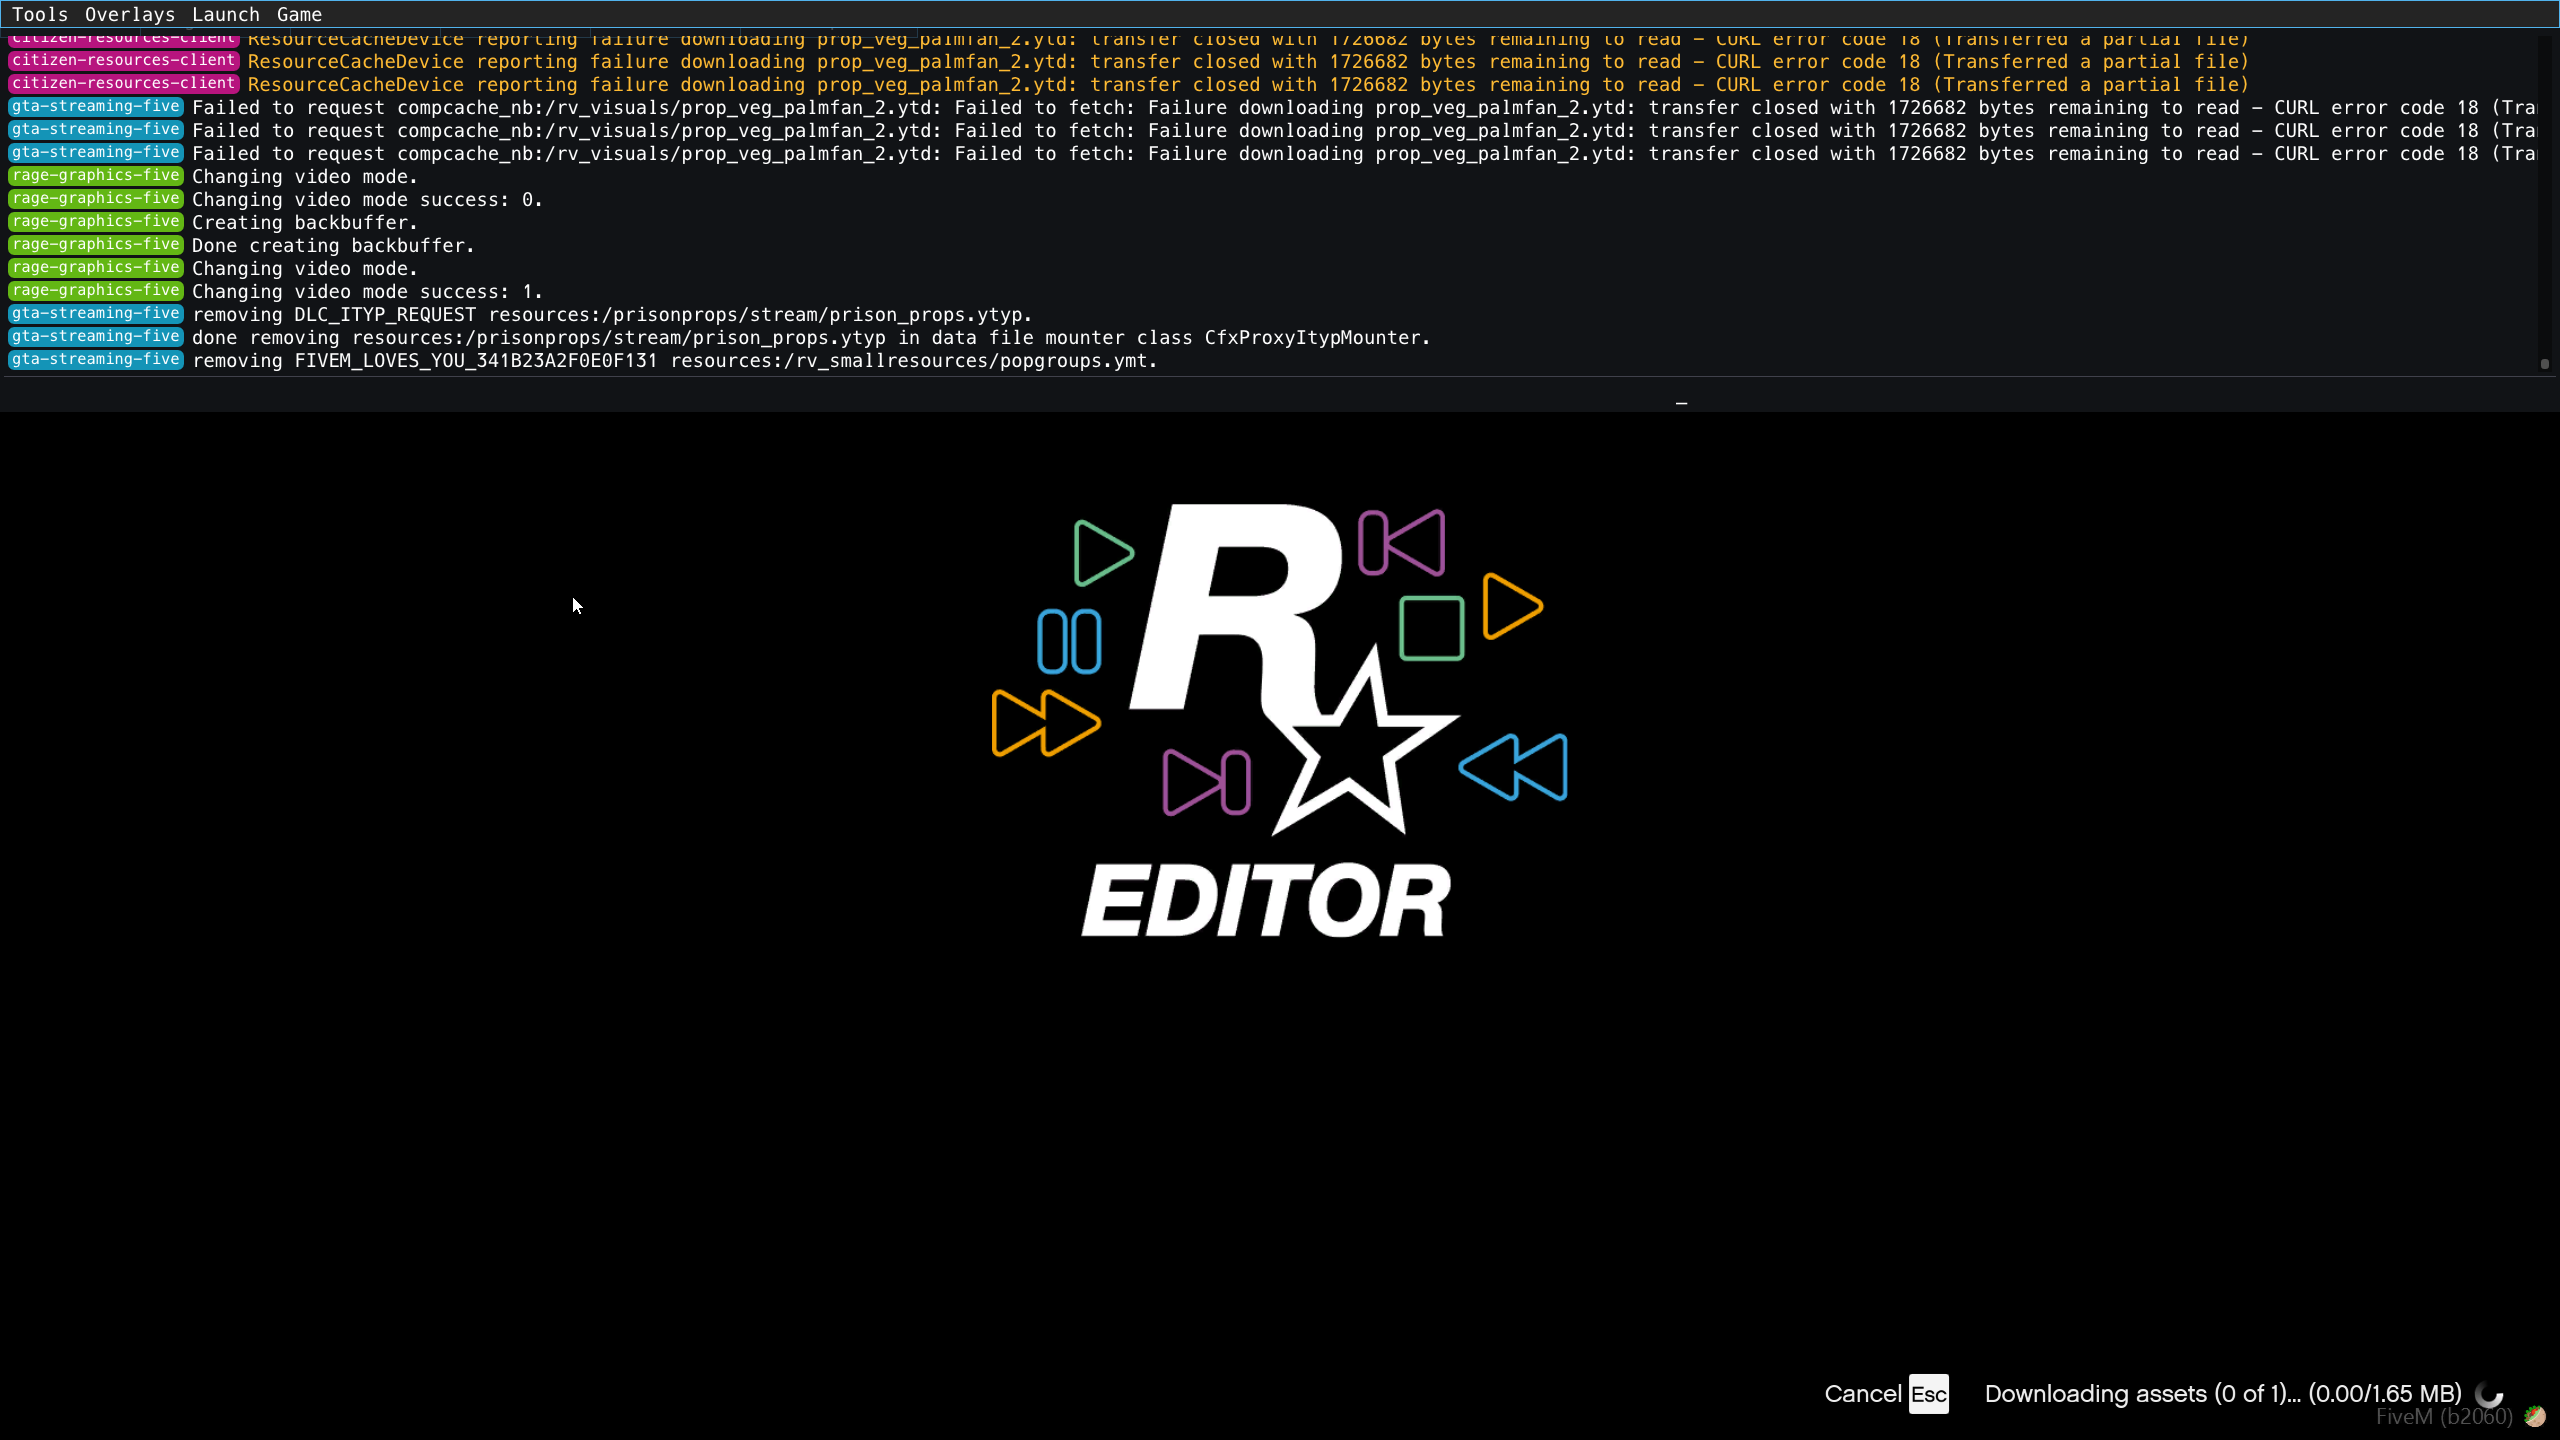
Task: Click the blue rewind icon
Action: [x=1514, y=767]
